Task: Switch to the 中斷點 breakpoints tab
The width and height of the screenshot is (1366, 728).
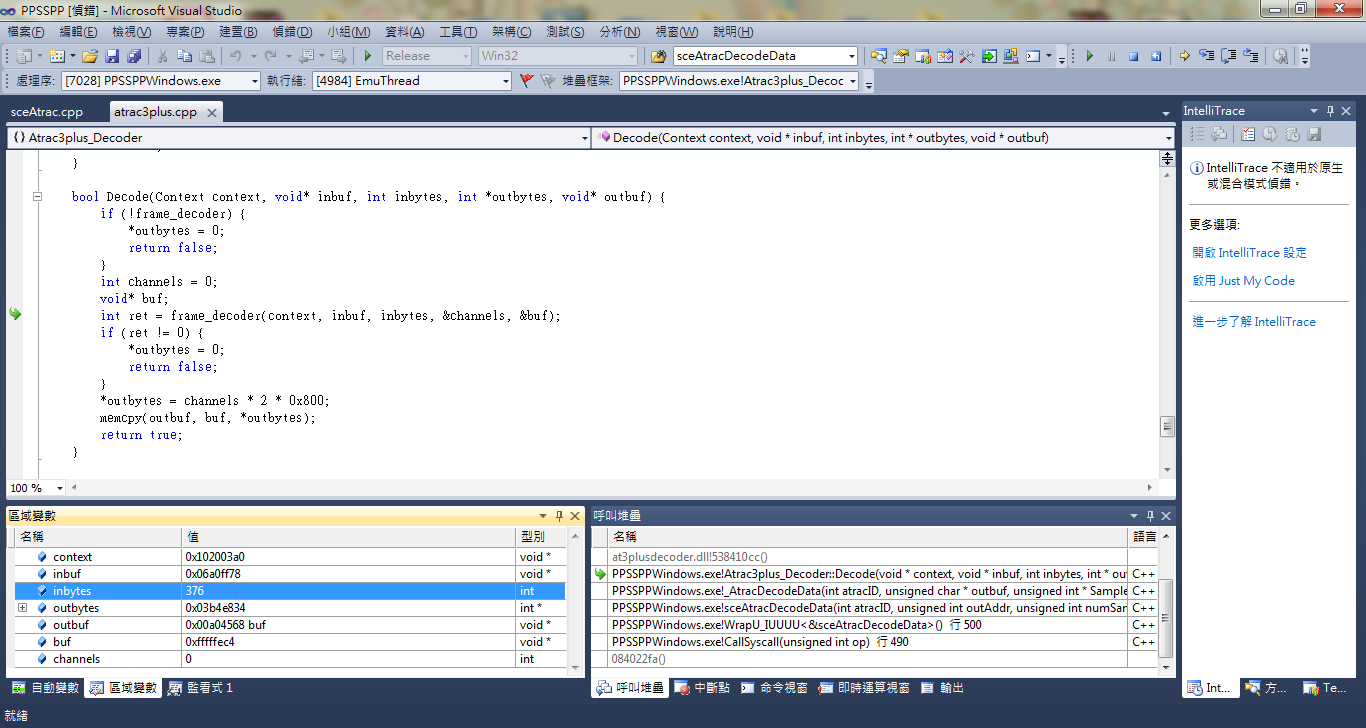Action: pyautogui.click(x=701, y=688)
